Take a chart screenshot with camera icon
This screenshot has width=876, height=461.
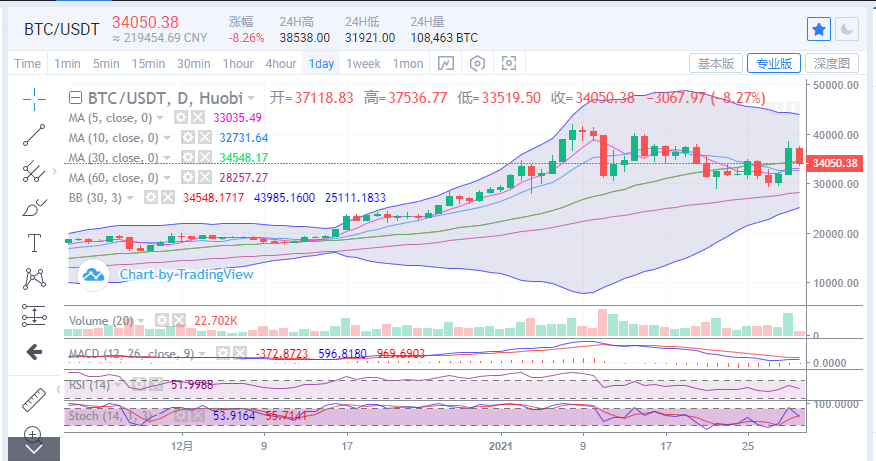point(508,64)
